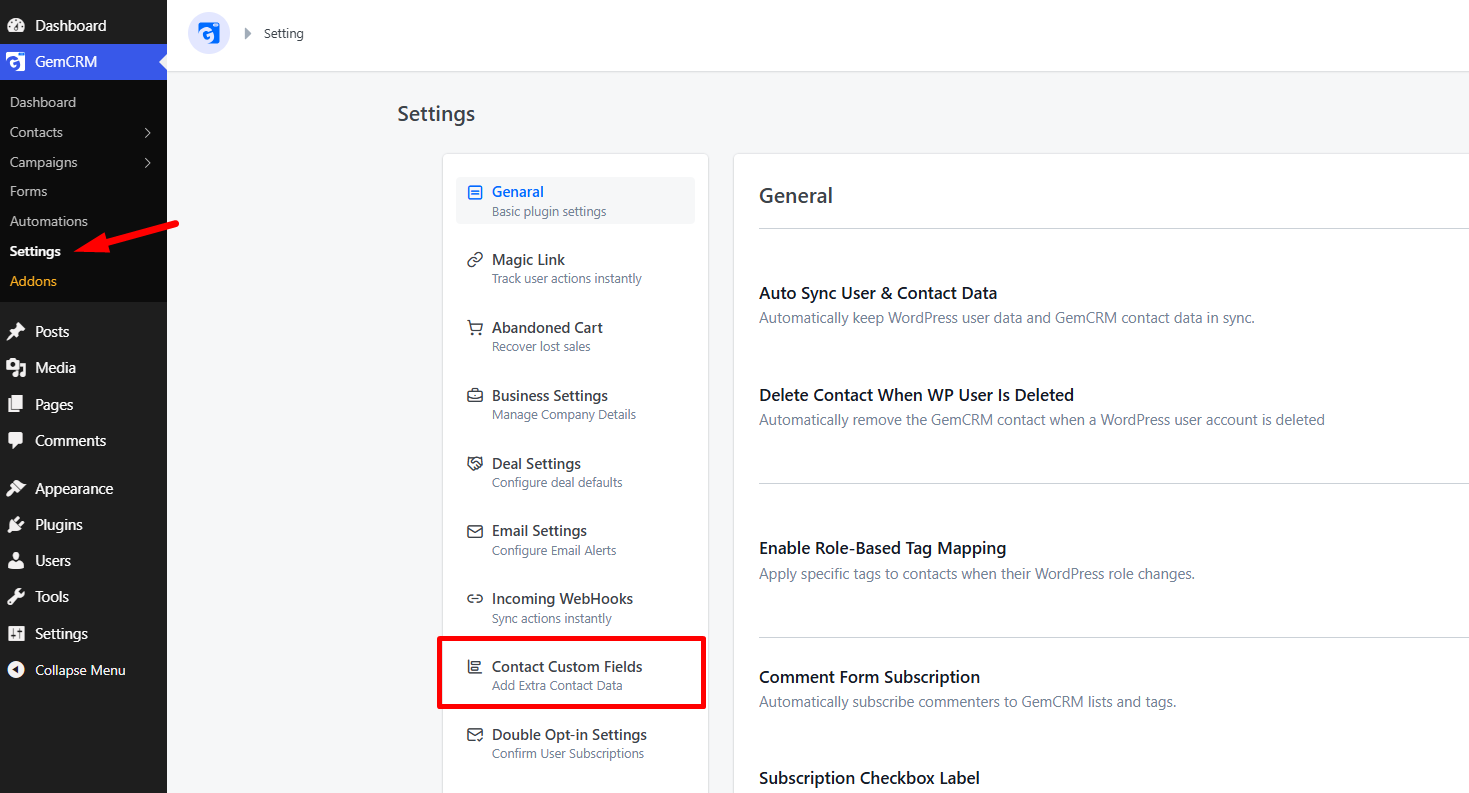Go to the Forms submenu item
This screenshot has height=793, width=1469.
[29, 191]
